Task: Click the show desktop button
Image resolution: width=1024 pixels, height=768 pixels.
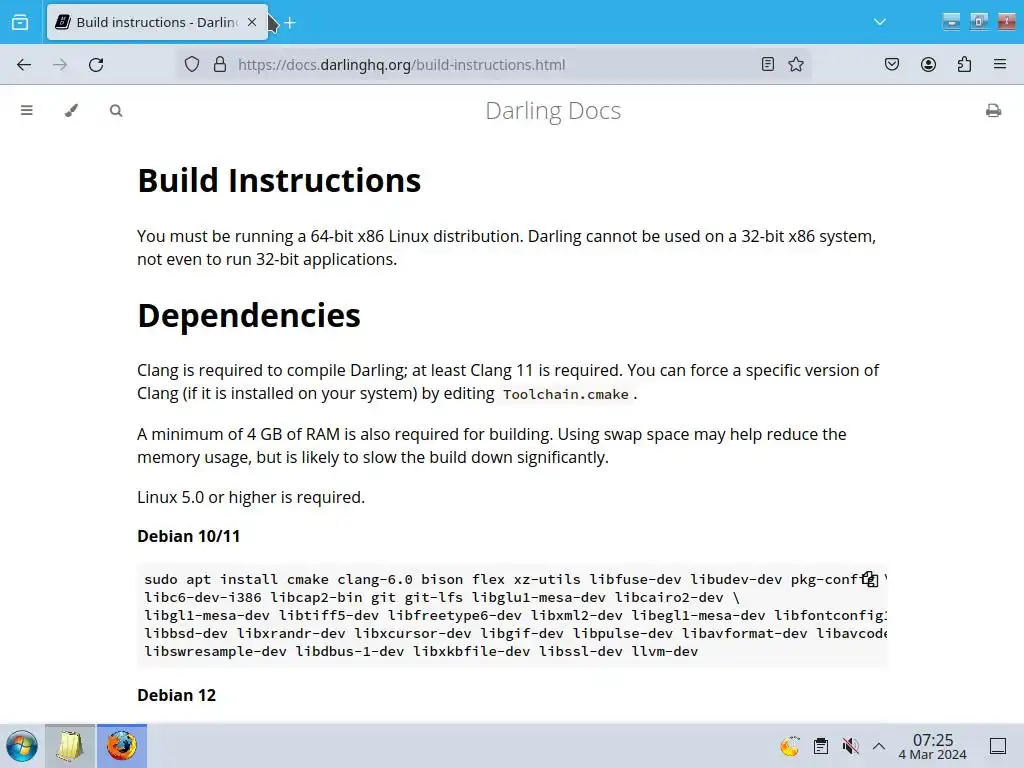Action: point(998,746)
